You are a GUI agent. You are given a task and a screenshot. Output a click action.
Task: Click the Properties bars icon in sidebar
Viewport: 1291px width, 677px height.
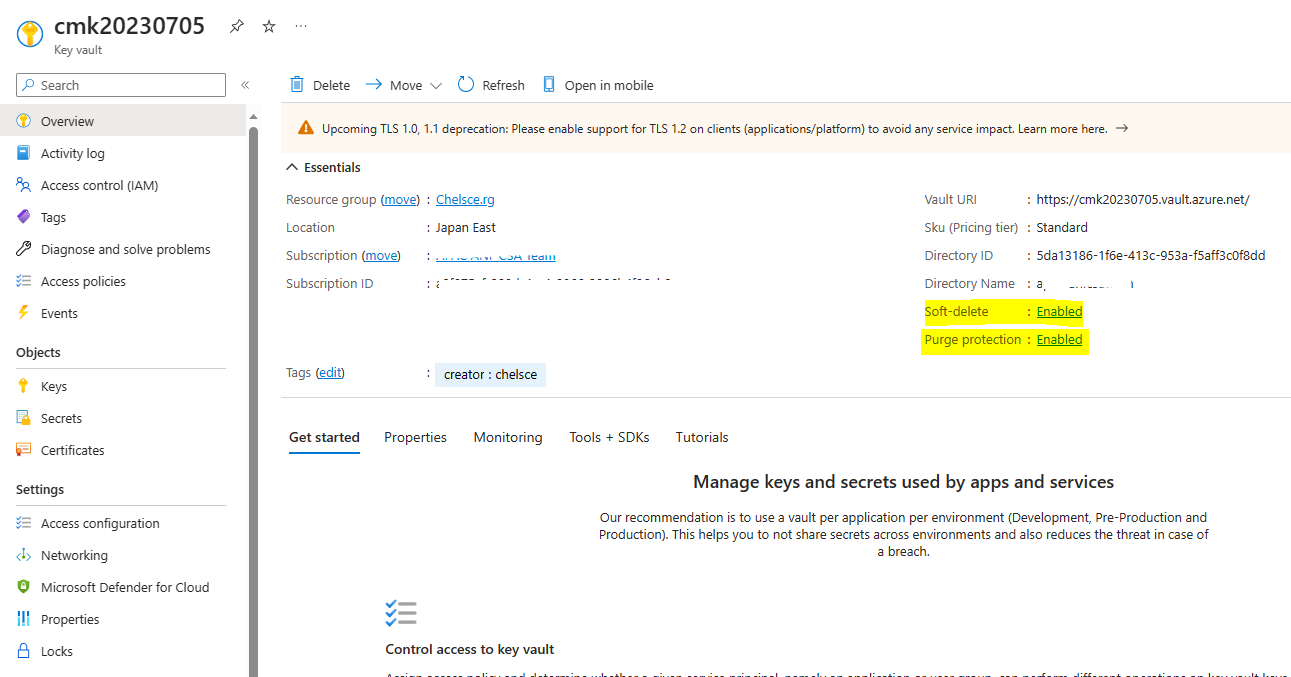pos(24,619)
